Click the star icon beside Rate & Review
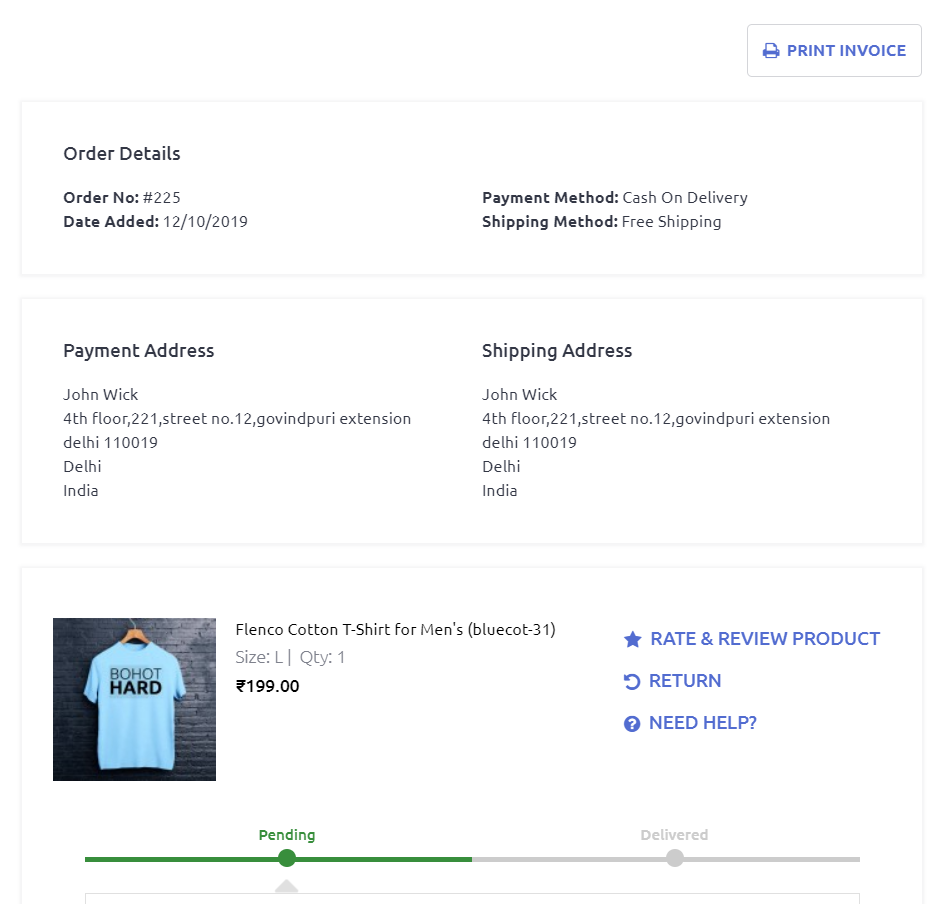Screen dimensions: 952x904 632,639
